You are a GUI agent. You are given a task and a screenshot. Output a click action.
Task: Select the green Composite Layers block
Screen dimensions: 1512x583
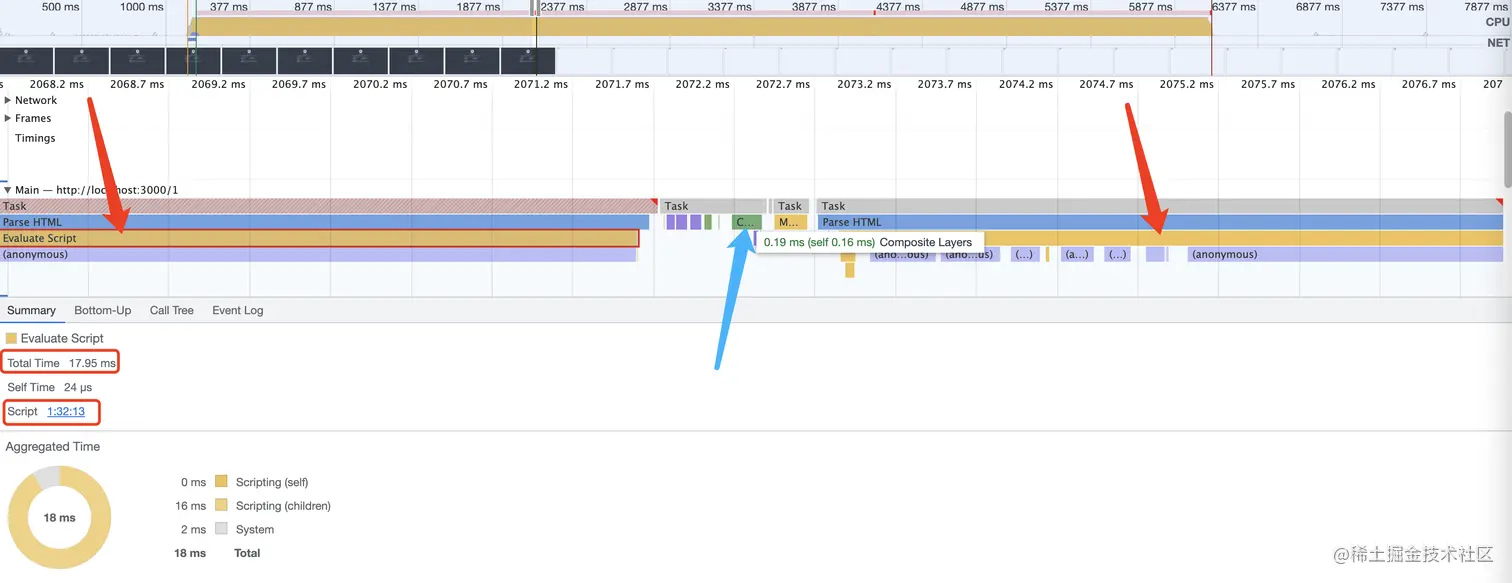746,222
